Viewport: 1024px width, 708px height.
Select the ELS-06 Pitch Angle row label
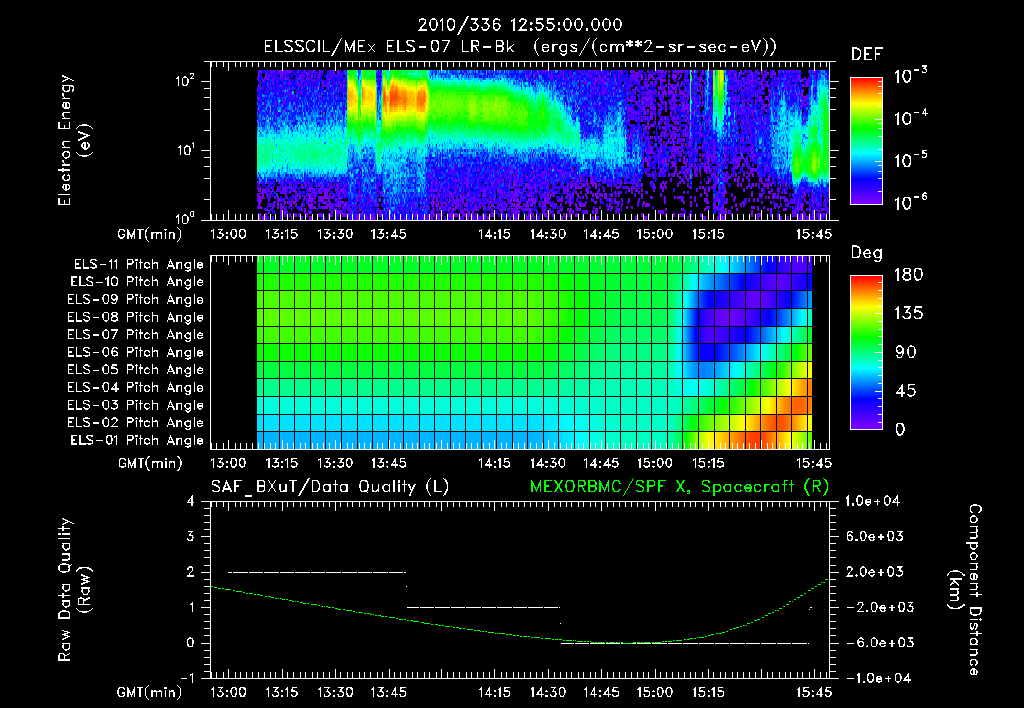(x=135, y=352)
